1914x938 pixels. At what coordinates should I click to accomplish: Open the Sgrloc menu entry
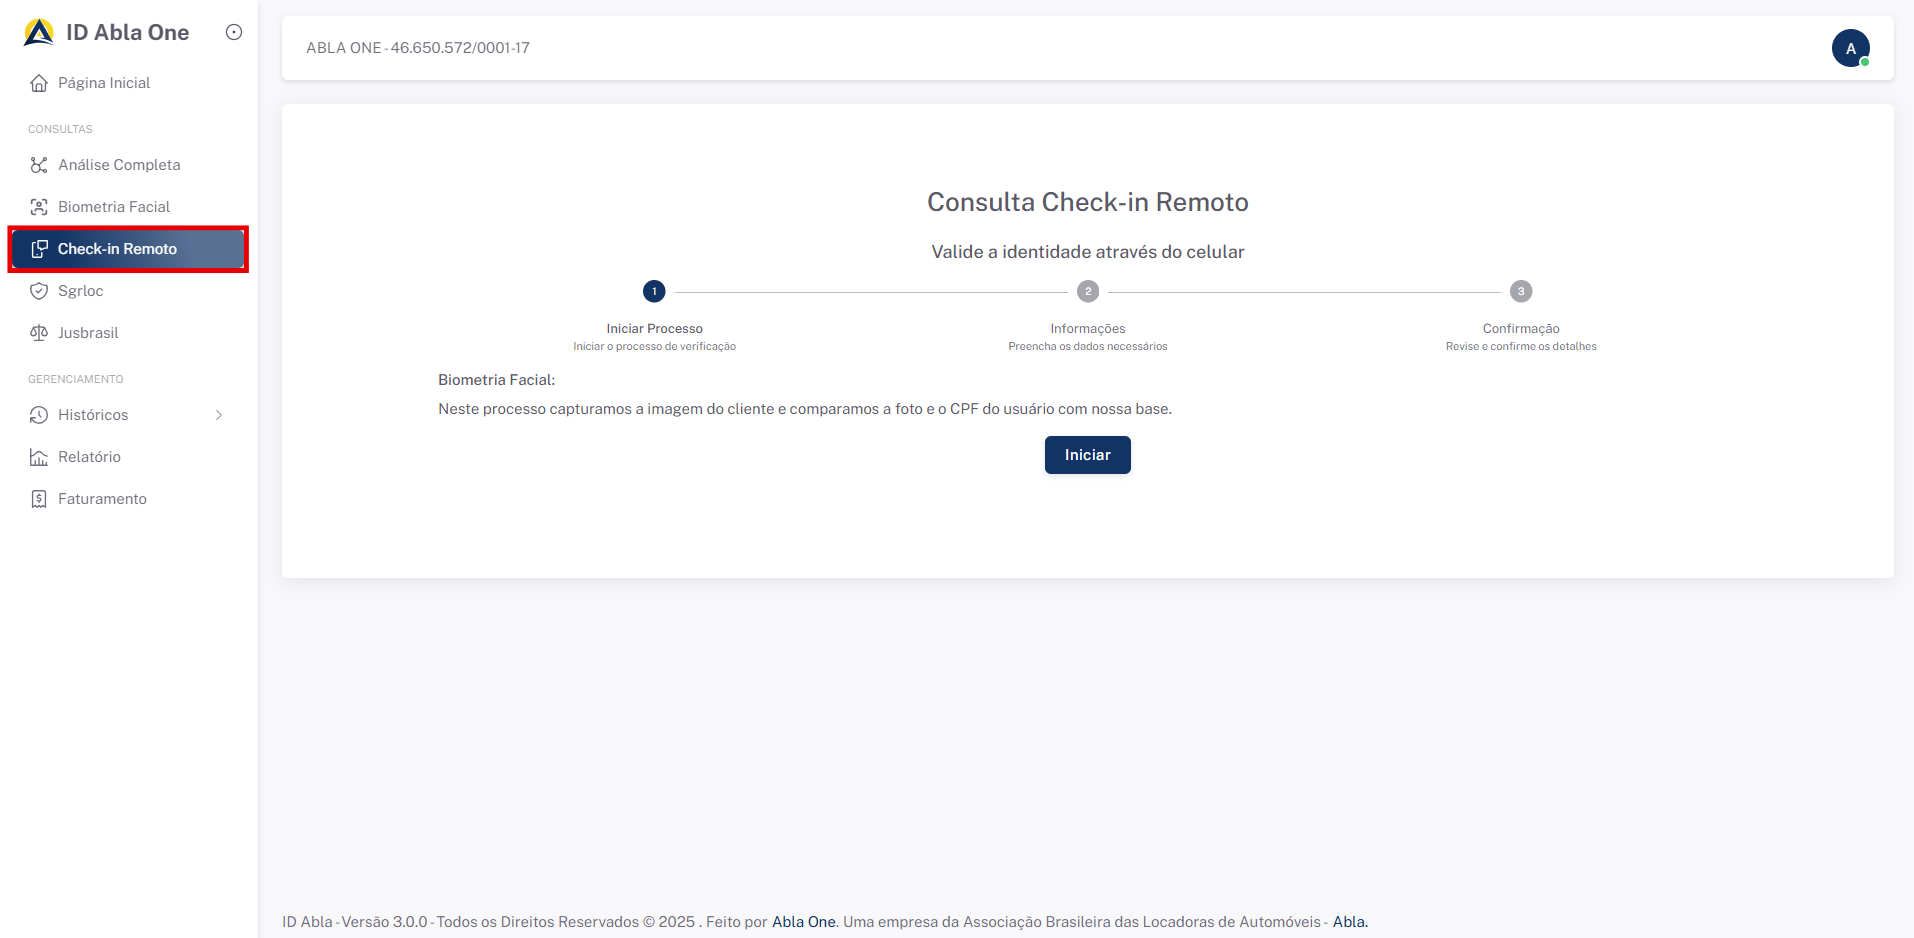(83, 290)
